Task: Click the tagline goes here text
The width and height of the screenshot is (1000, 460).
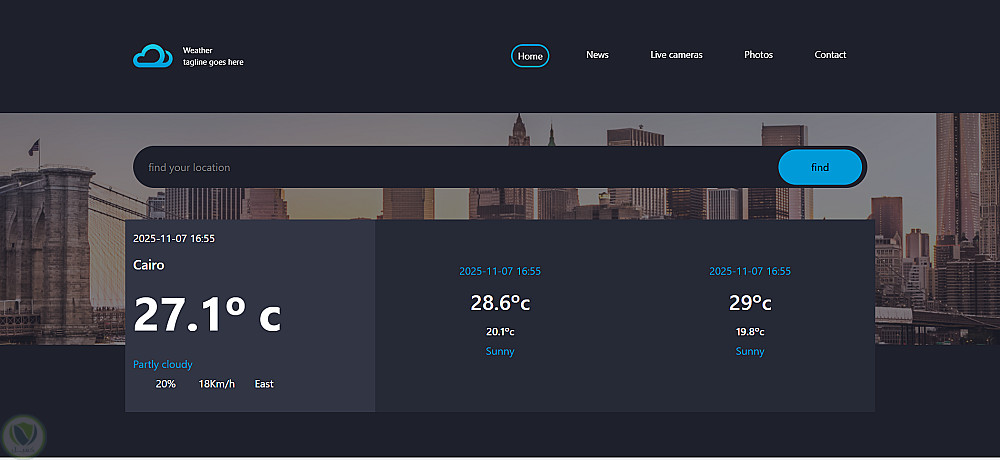Action: (213, 62)
